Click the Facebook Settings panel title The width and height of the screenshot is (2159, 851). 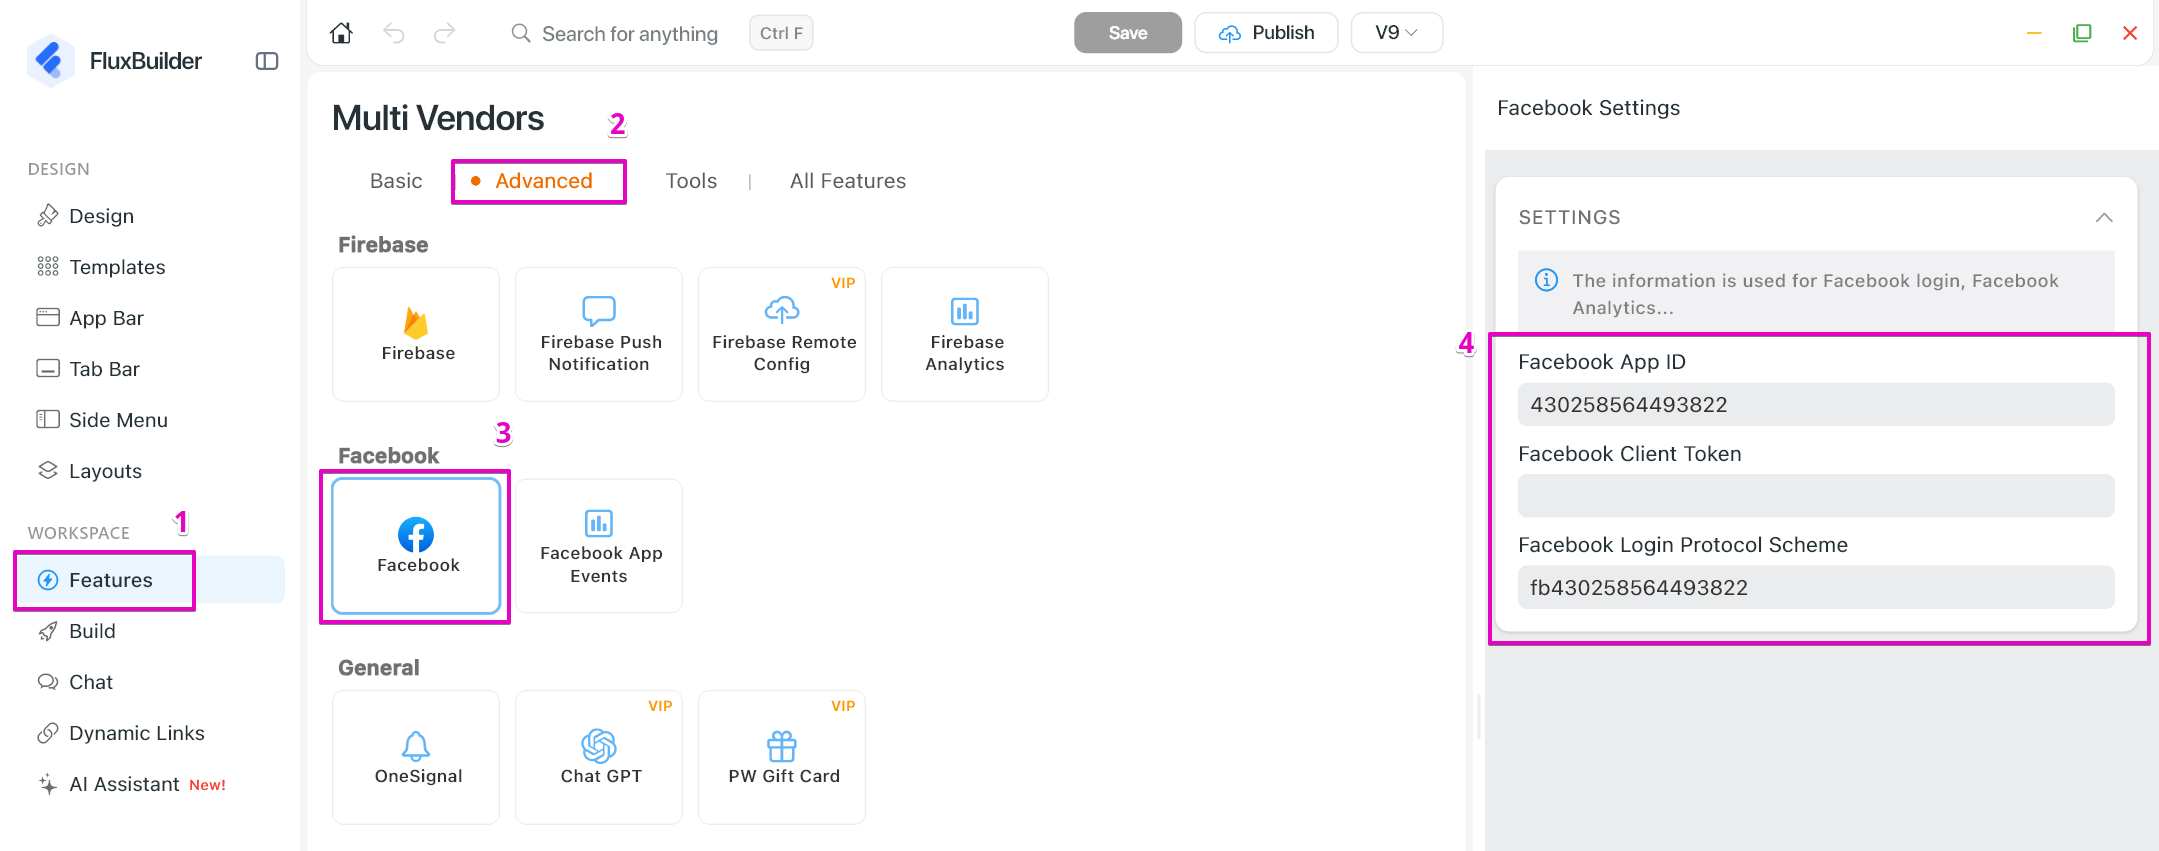click(1588, 108)
